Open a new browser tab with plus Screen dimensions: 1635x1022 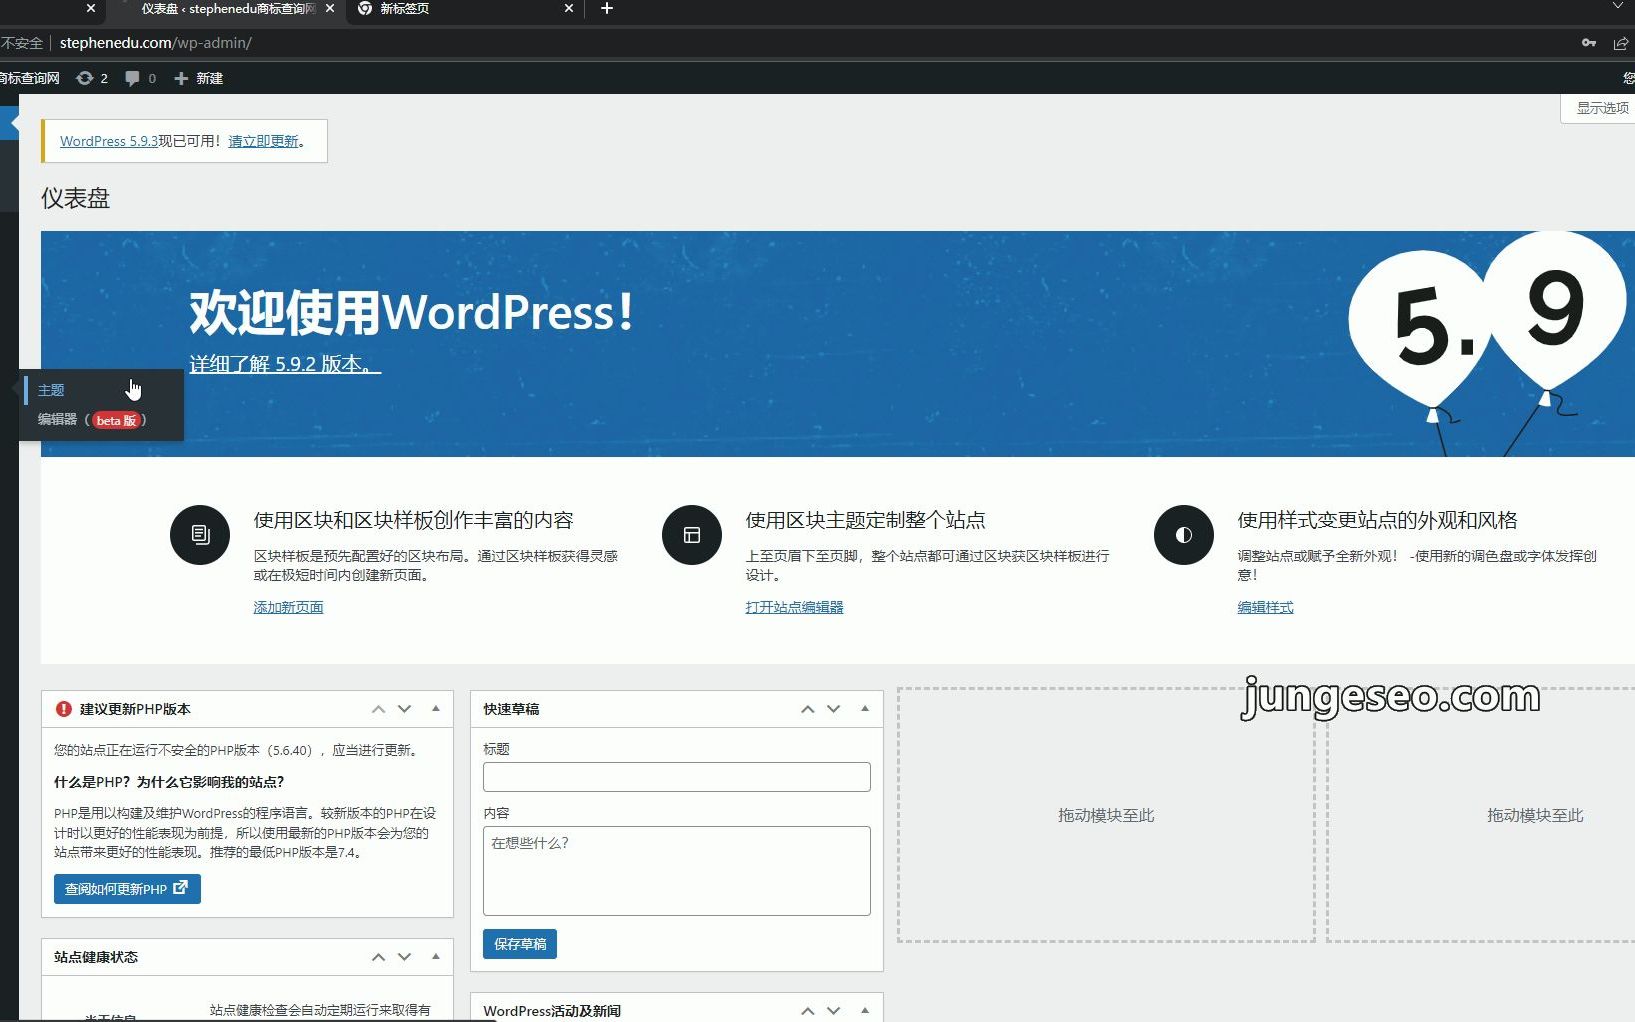click(606, 8)
